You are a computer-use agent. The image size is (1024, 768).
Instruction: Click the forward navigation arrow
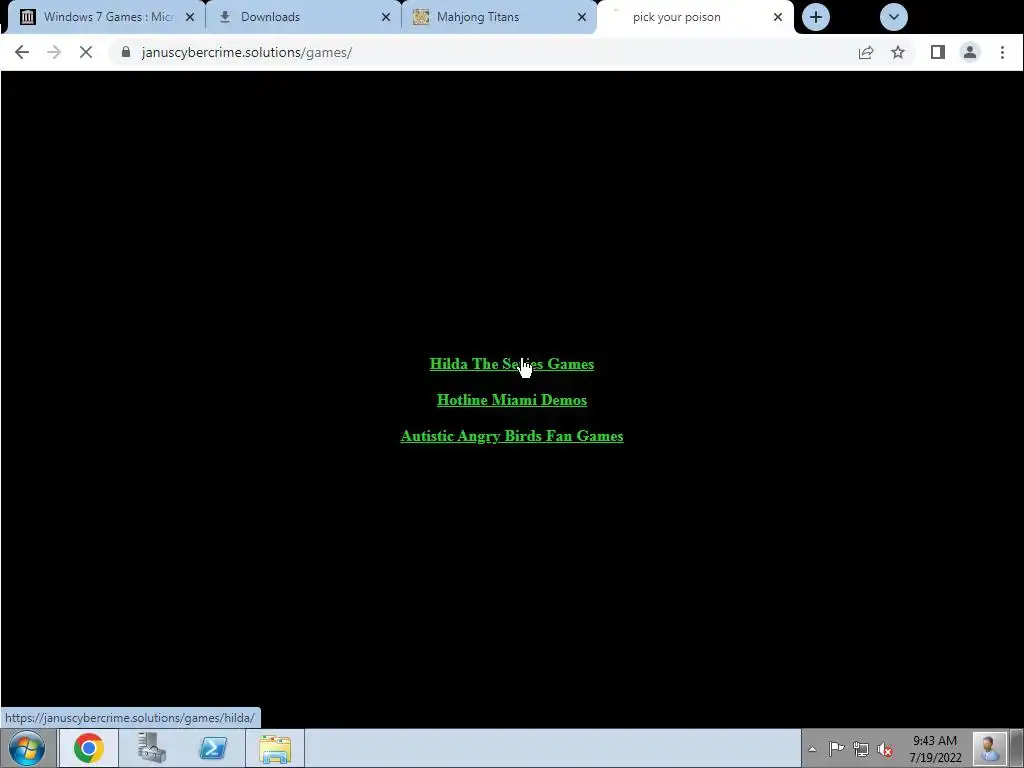coord(54,52)
